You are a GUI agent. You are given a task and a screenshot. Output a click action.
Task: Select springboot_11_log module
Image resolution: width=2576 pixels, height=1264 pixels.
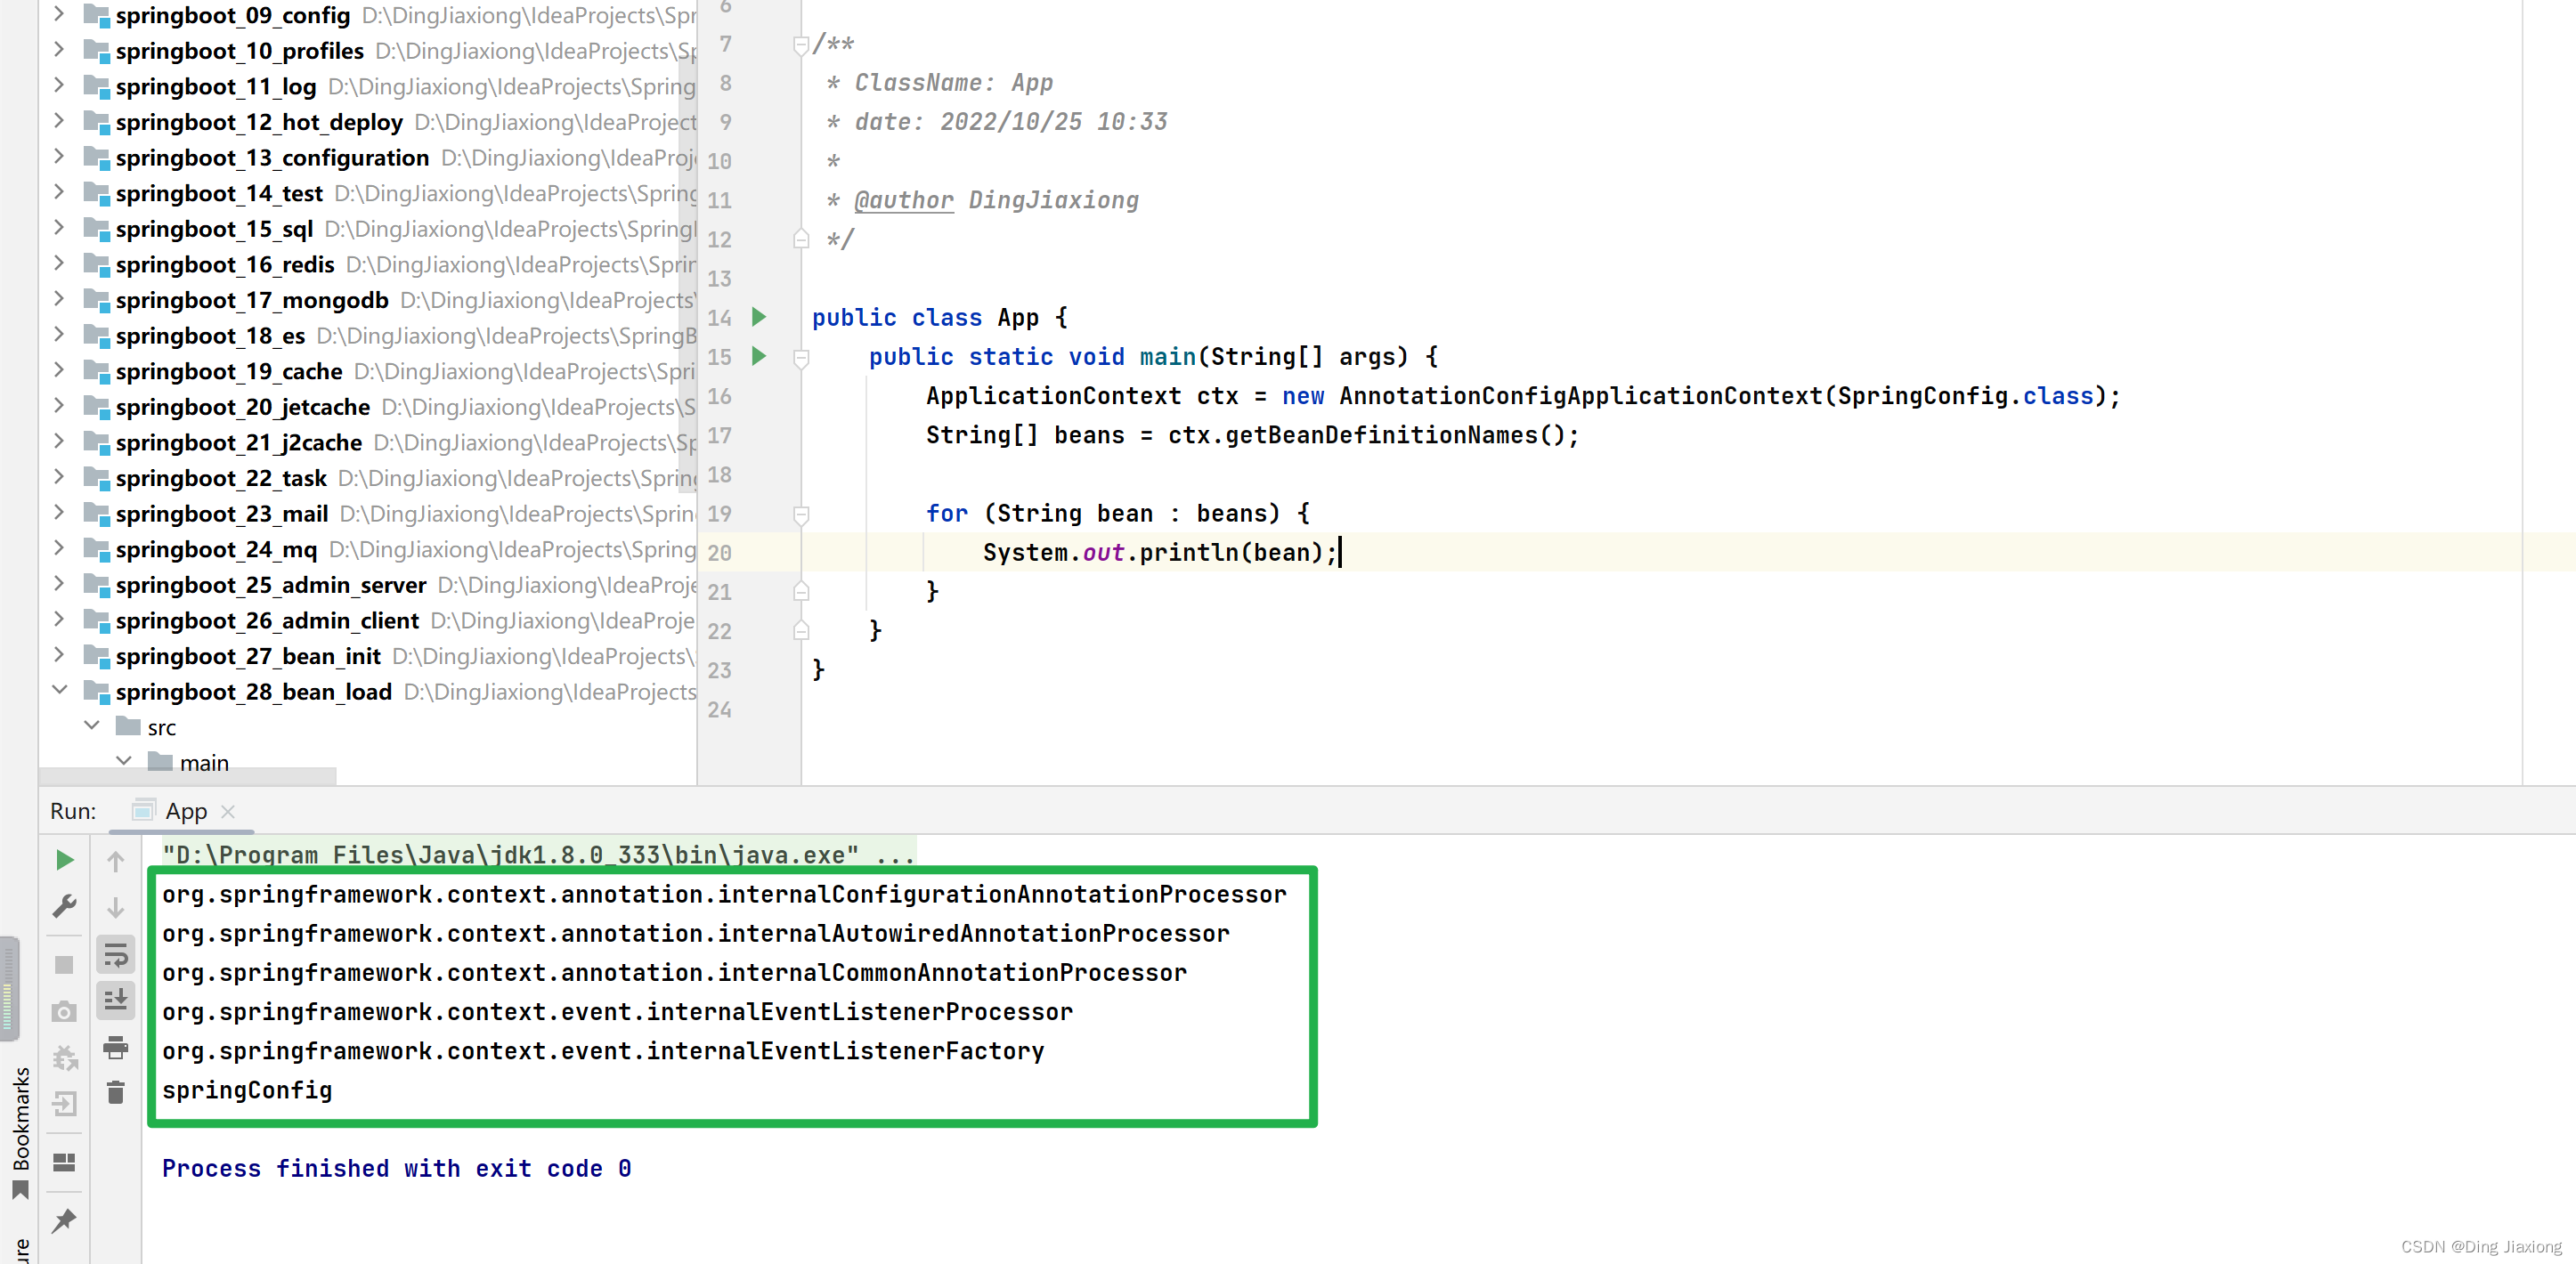coord(216,87)
